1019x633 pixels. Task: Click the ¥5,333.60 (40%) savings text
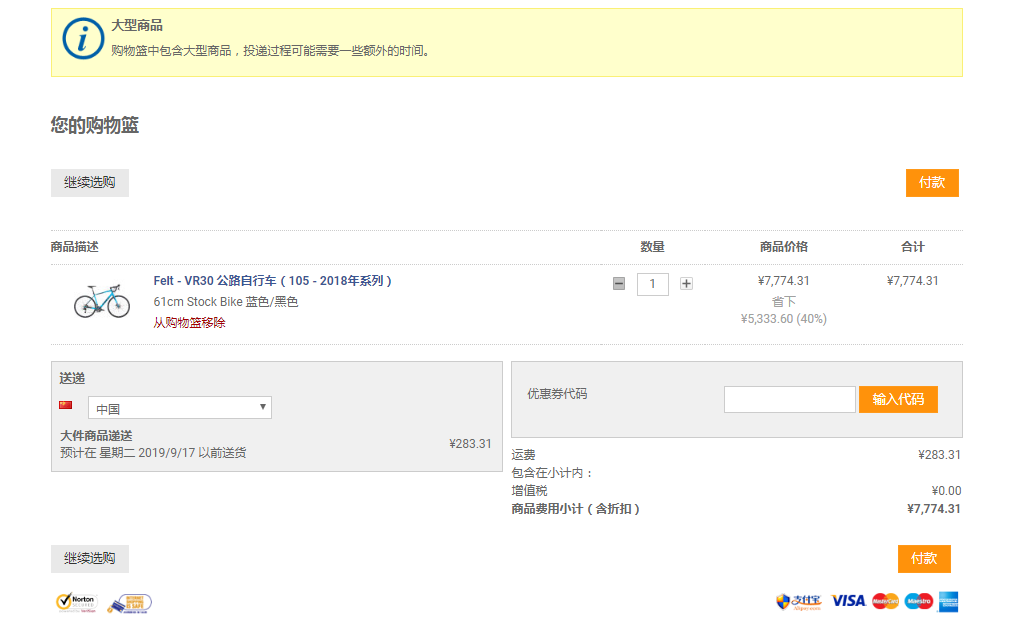pos(784,319)
